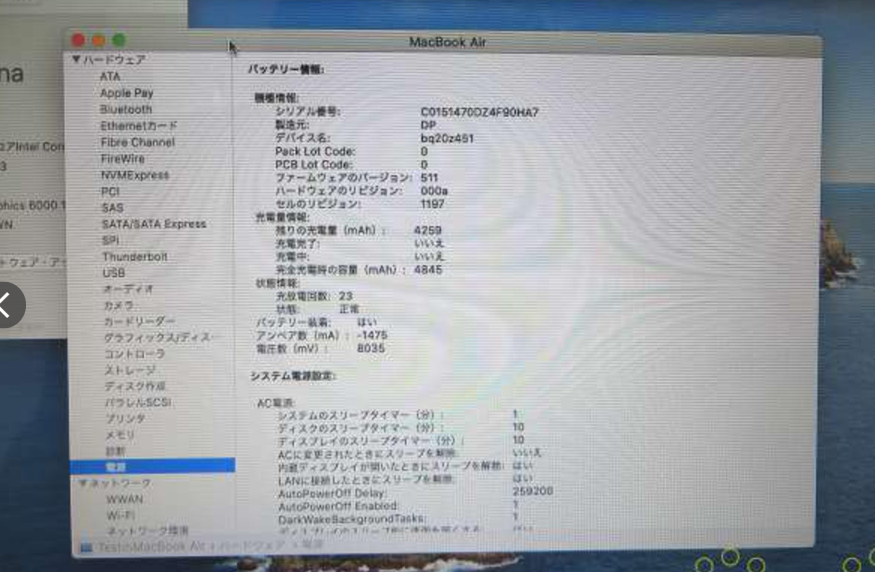Viewport: 875px width, 572px height.
Task: Select USB in the sidebar
Action: point(114,273)
